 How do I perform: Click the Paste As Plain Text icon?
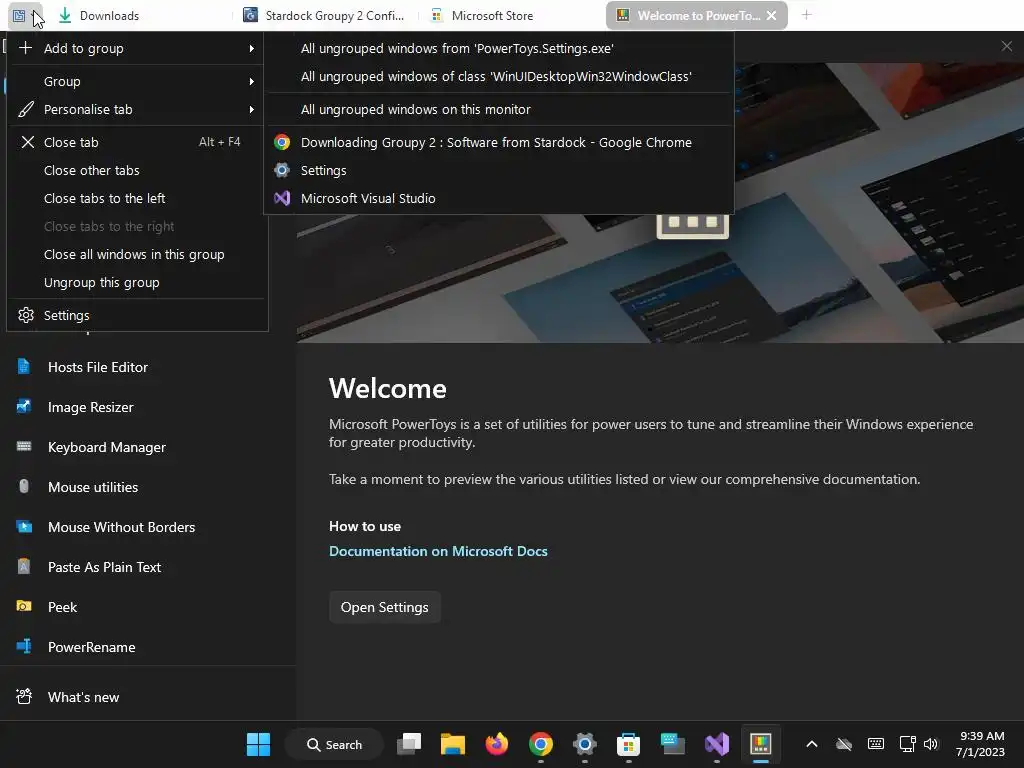click(x=24, y=566)
